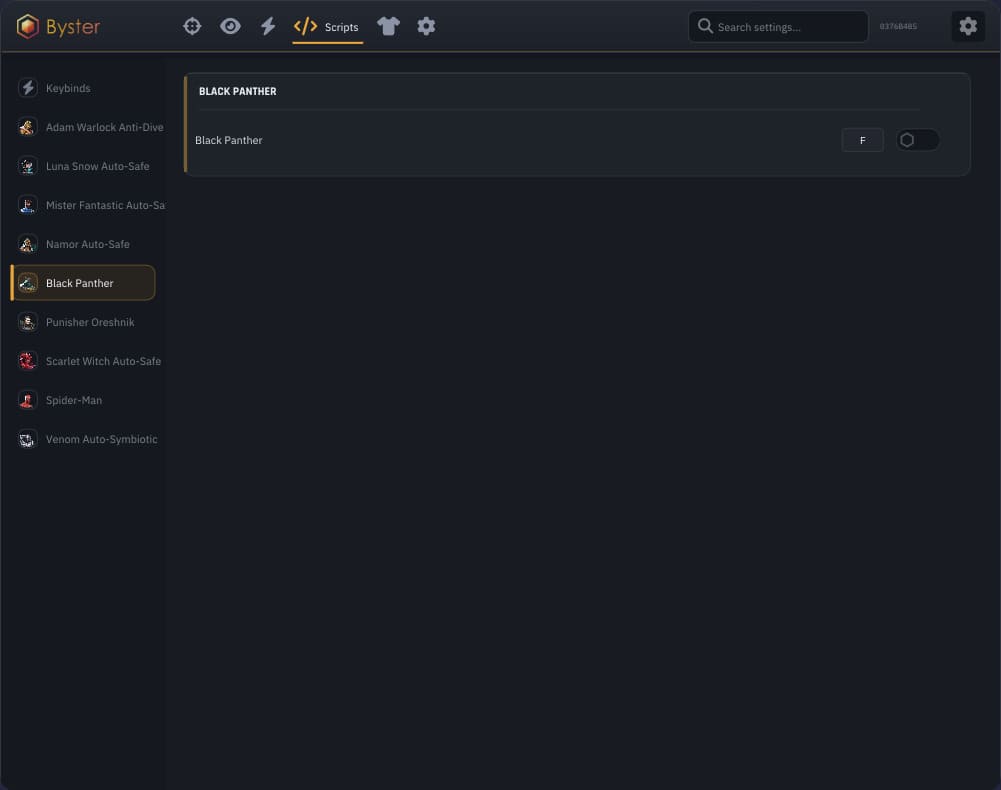Click the Namor avatar icon
The image size is (1001, 790).
click(x=27, y=244)
